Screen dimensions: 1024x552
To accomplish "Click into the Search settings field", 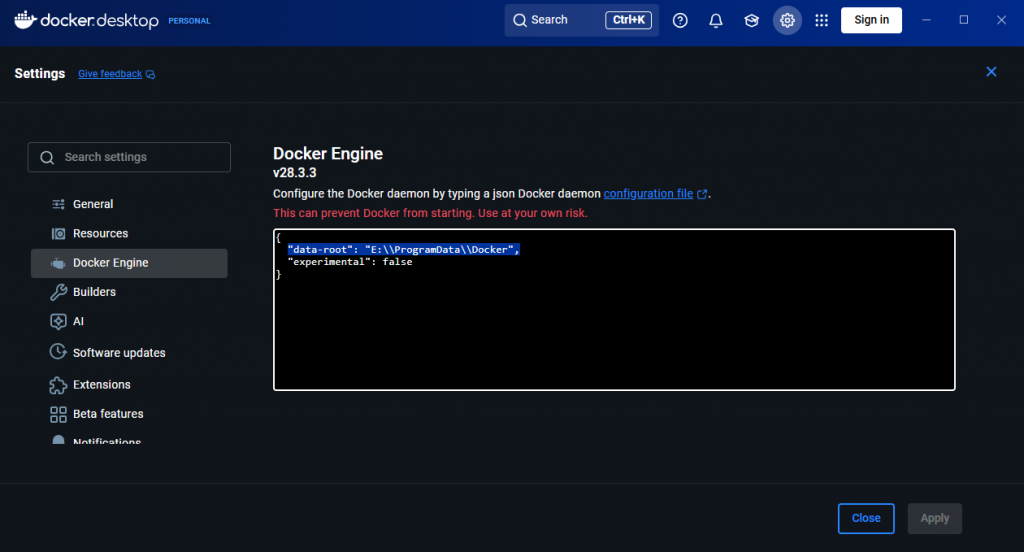I will click(140, 157).
